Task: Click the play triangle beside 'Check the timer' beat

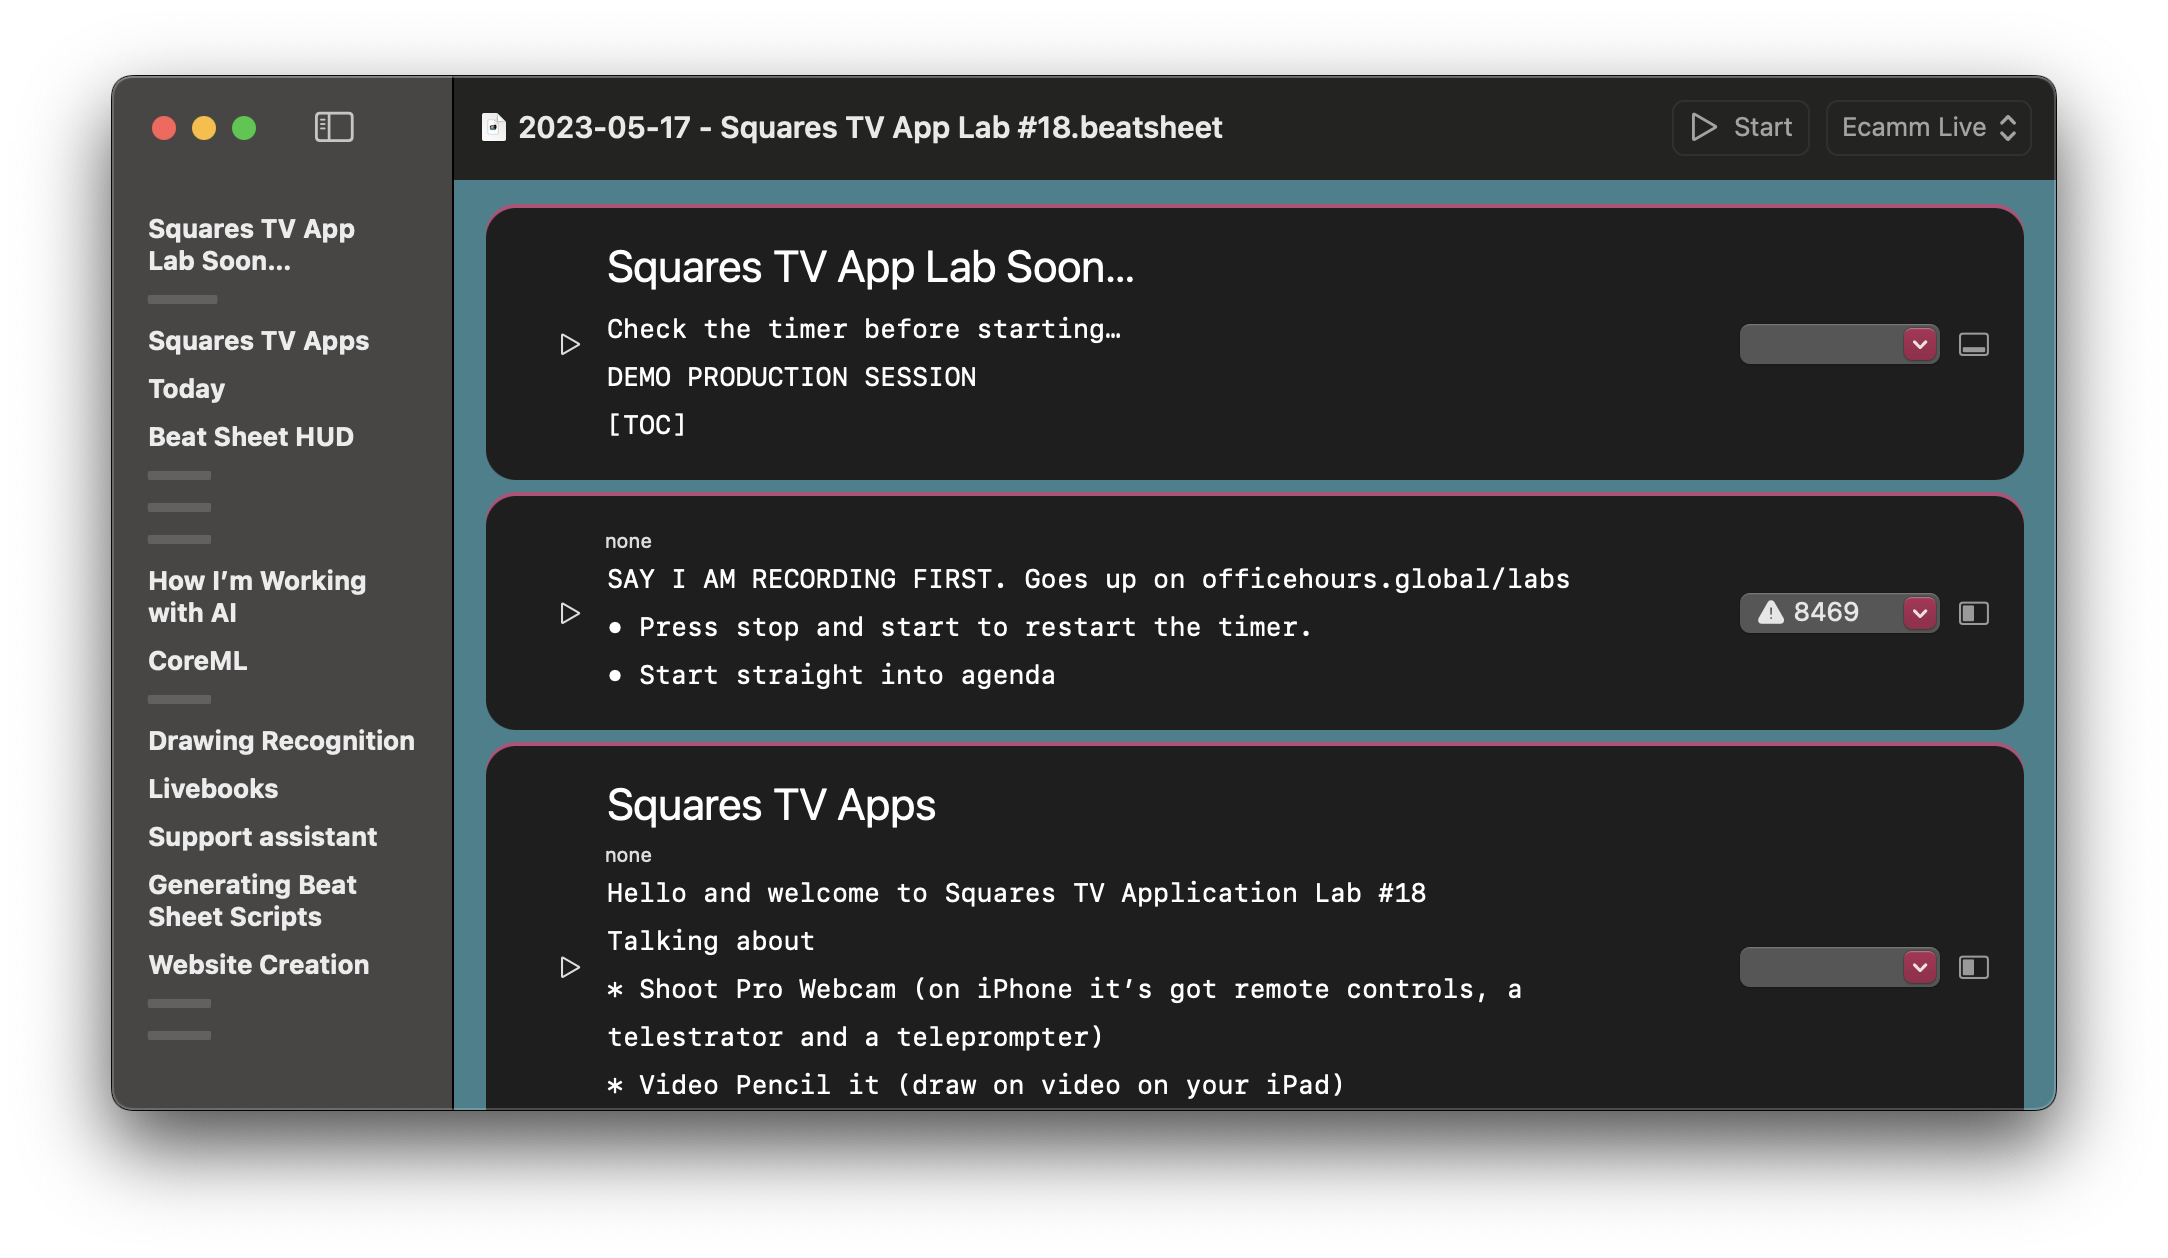Action: [570, 345]
